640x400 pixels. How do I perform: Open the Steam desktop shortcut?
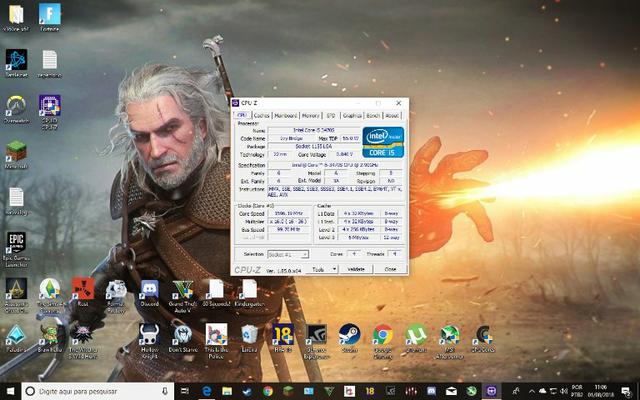(x=349, y=338)
